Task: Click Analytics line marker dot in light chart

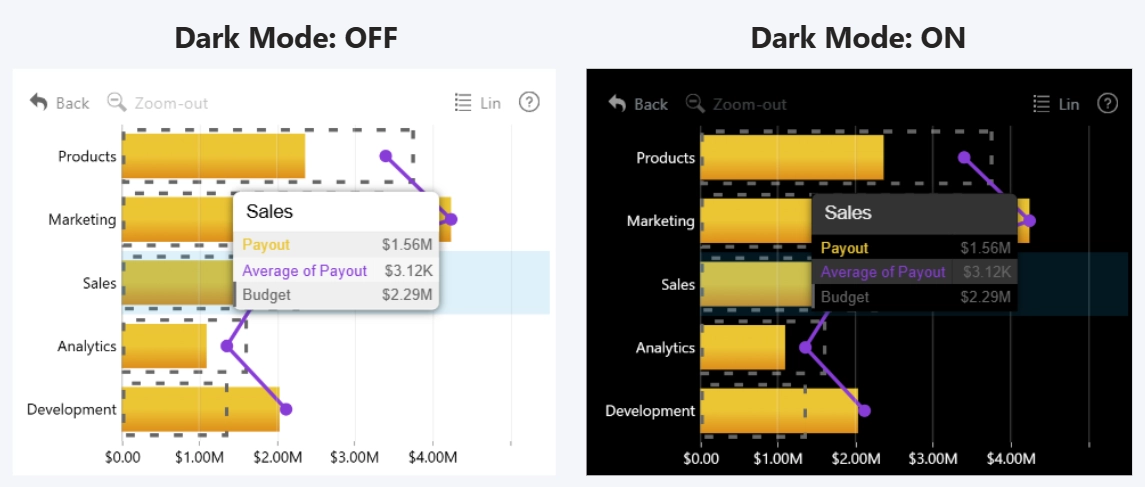Action: click(x=227, y=345)
